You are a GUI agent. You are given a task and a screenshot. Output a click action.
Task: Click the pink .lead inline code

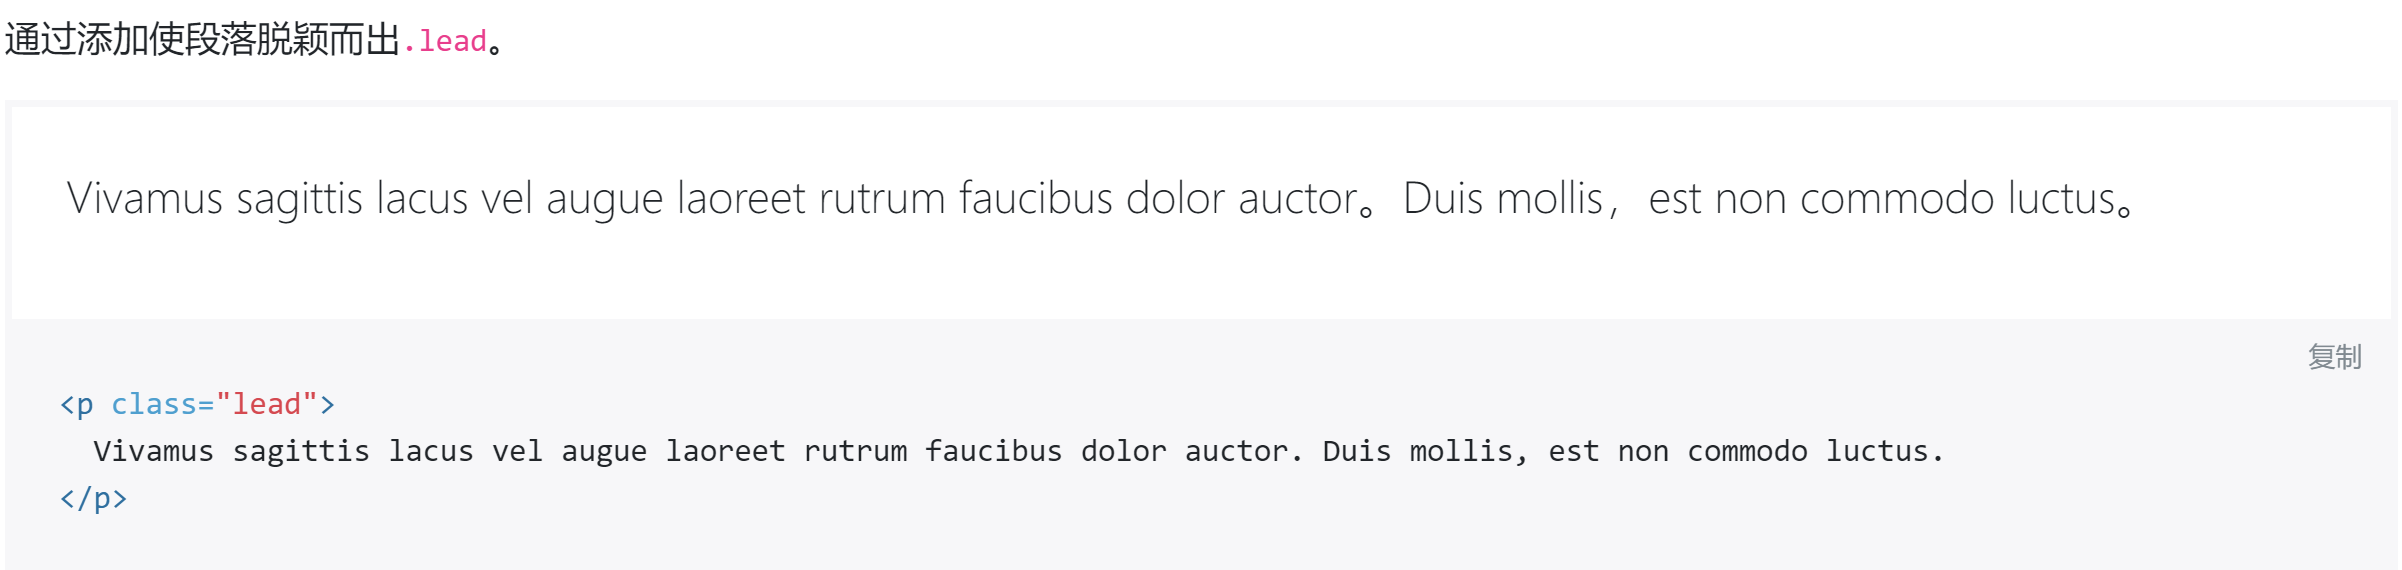(445, 41)
